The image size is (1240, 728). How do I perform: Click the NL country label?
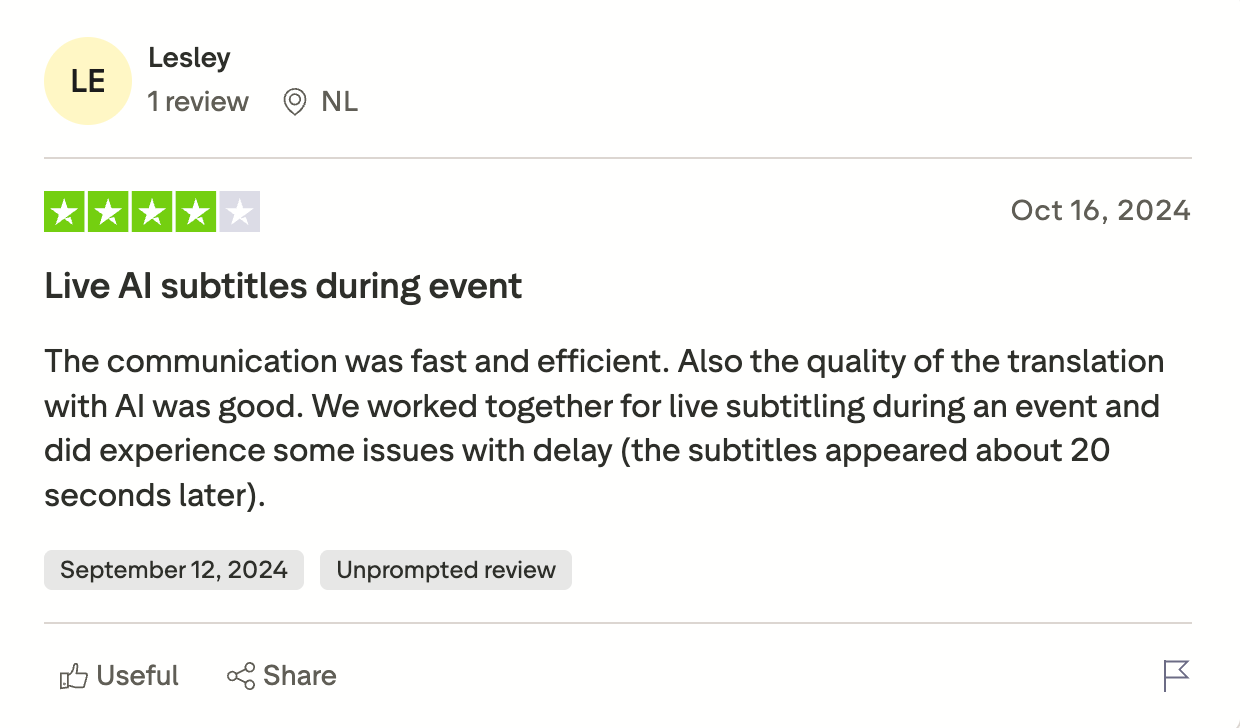[339, 102]
